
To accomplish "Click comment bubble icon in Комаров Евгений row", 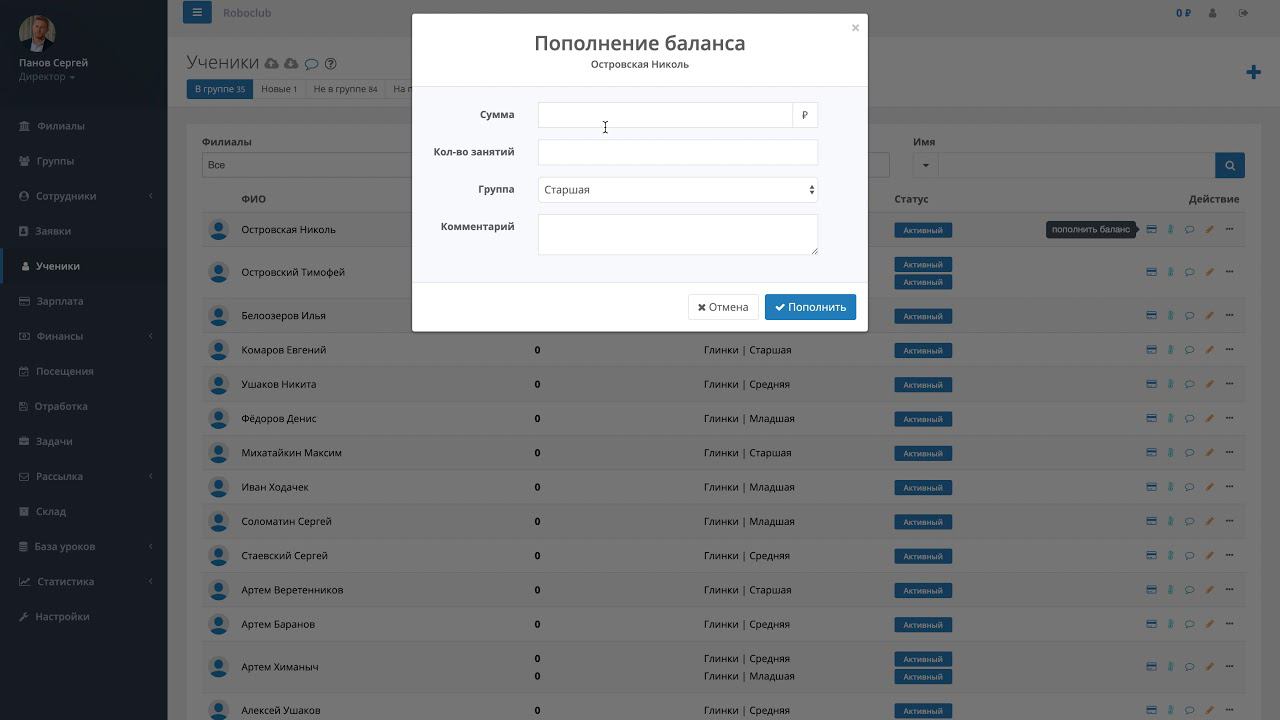I will pos(1189,350).
